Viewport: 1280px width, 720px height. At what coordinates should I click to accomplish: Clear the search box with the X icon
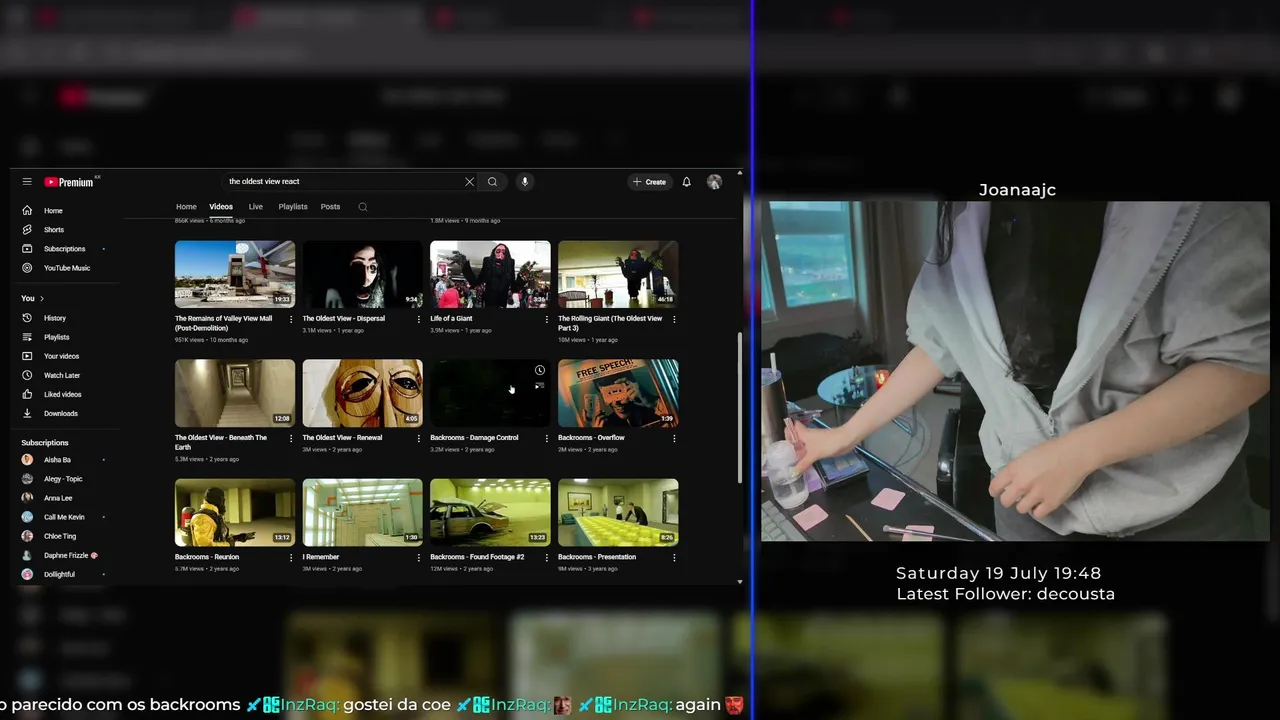(469, 182)
